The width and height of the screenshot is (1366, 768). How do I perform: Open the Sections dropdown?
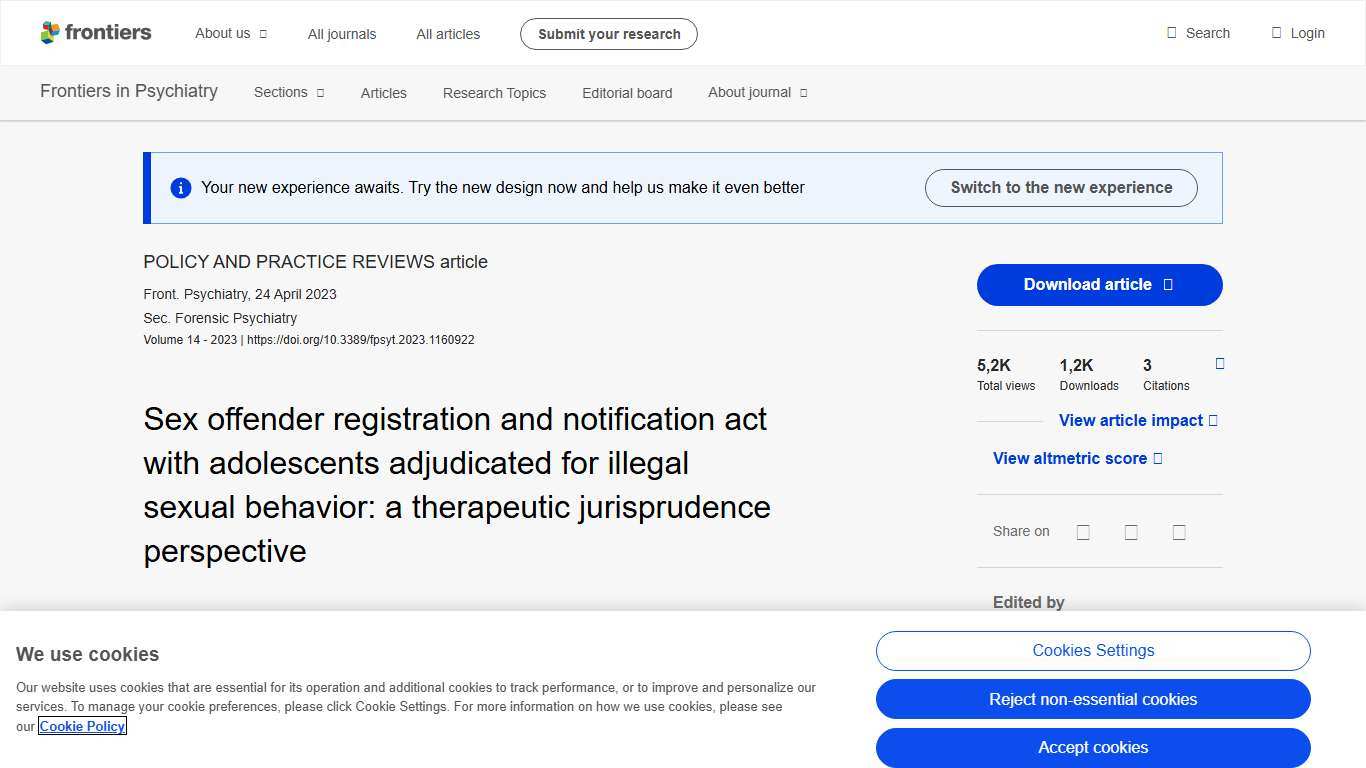(288, 92)
